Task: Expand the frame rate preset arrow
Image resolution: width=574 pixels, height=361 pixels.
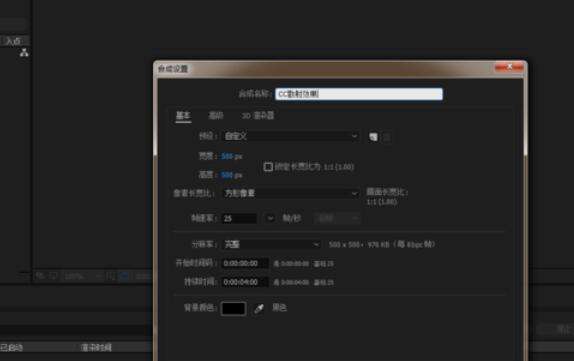Action: 270,219
